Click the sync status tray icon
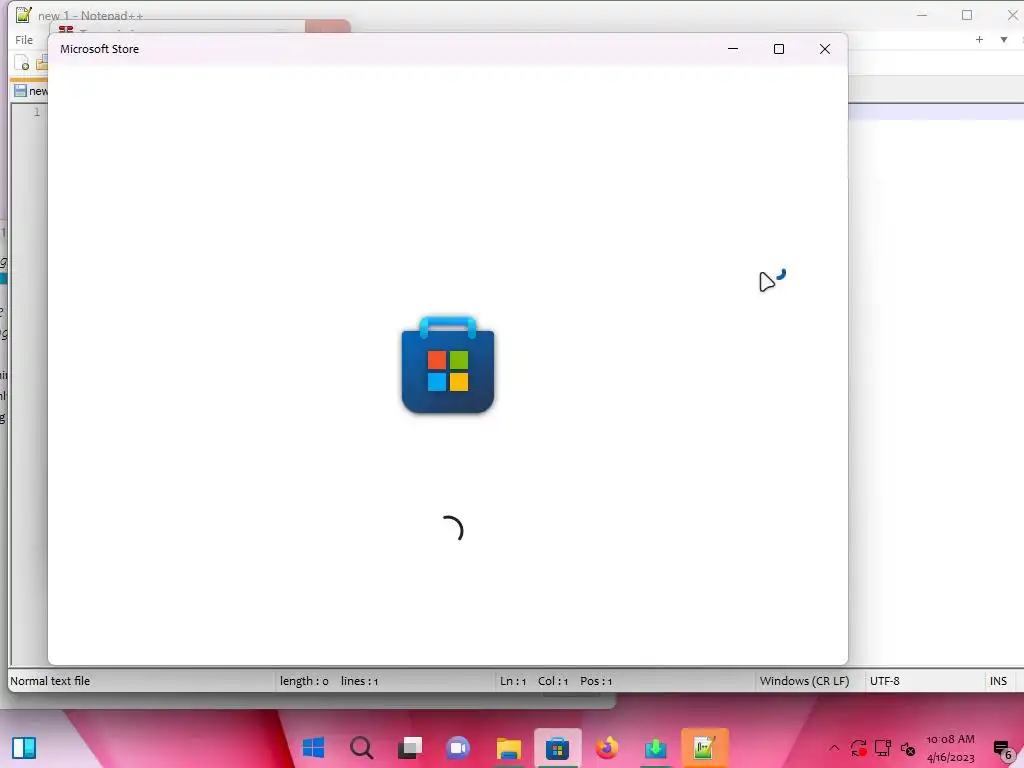Viewport: 1024px width, 768px height. 858,748
